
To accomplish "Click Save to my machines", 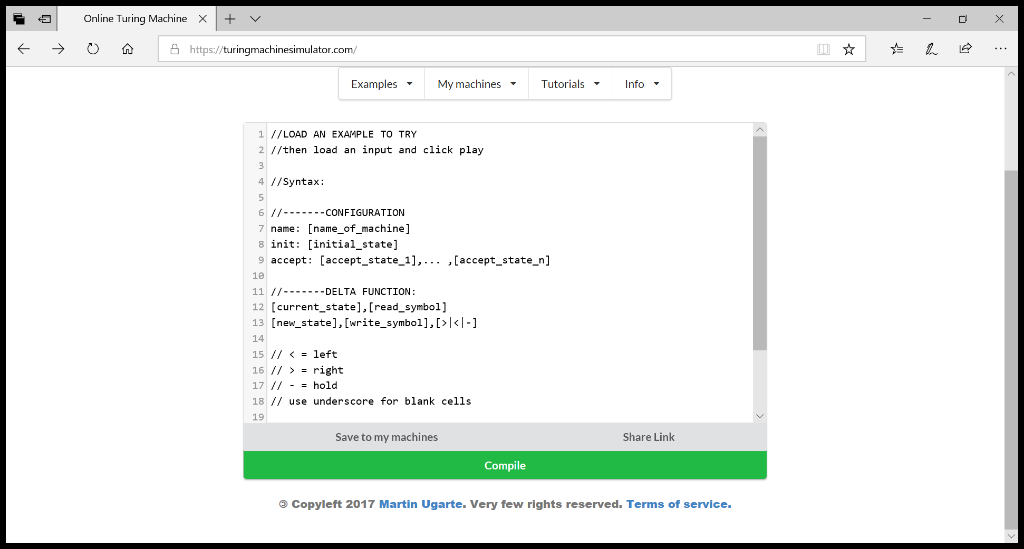I will (x=387, y=437).
